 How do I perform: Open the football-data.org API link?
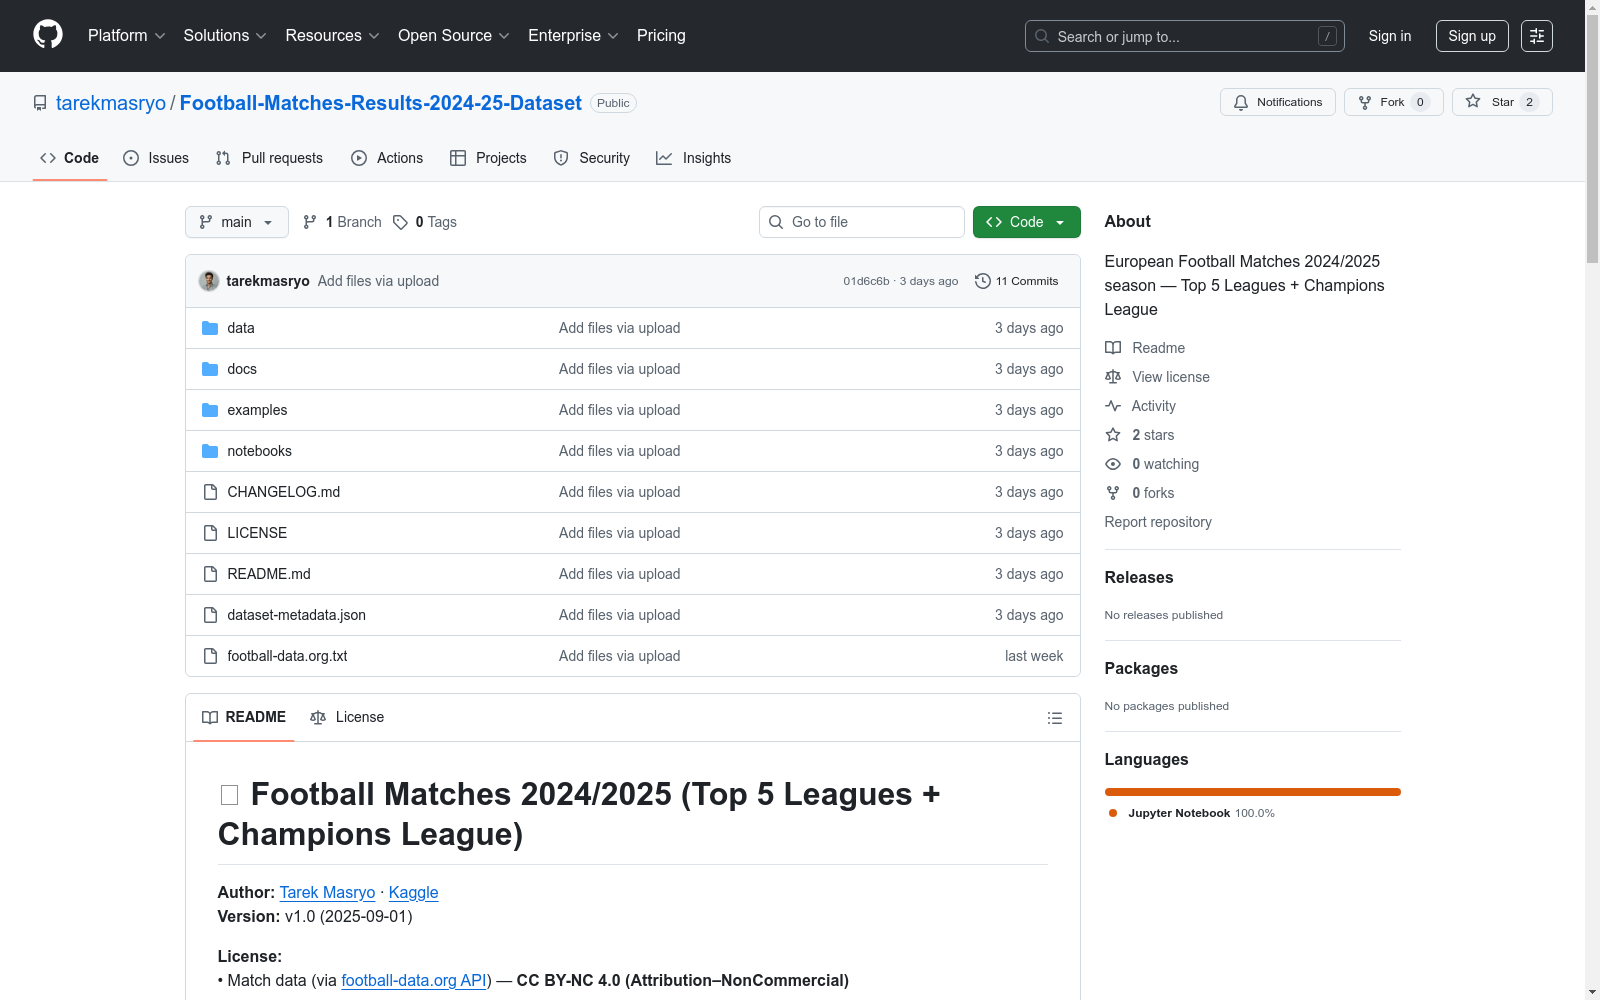pyautogui.click(x=414, y=980)
